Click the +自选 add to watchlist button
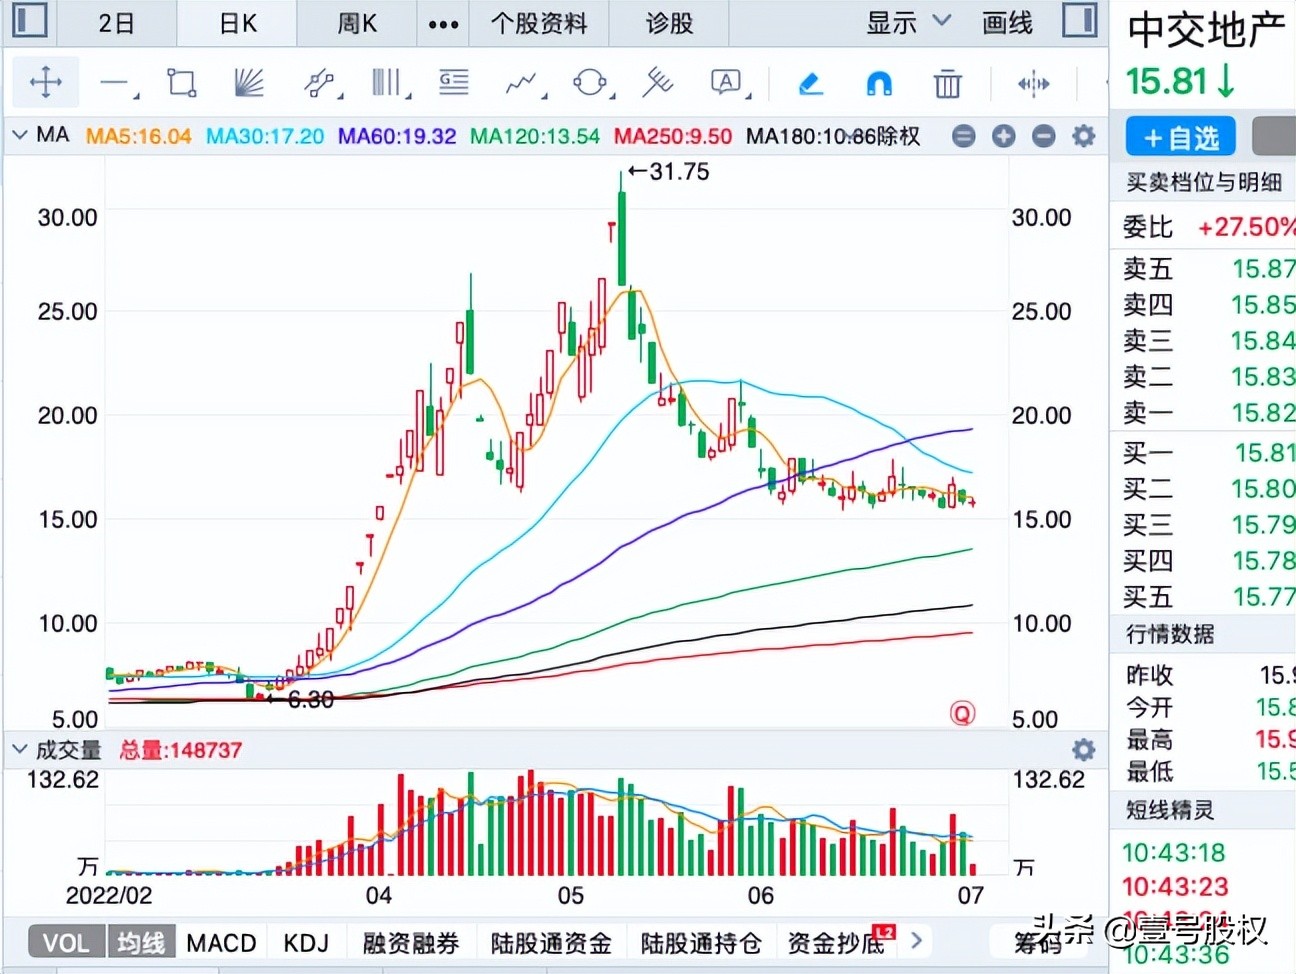This screenshot has width=1296, height=974. (1179, 136)
